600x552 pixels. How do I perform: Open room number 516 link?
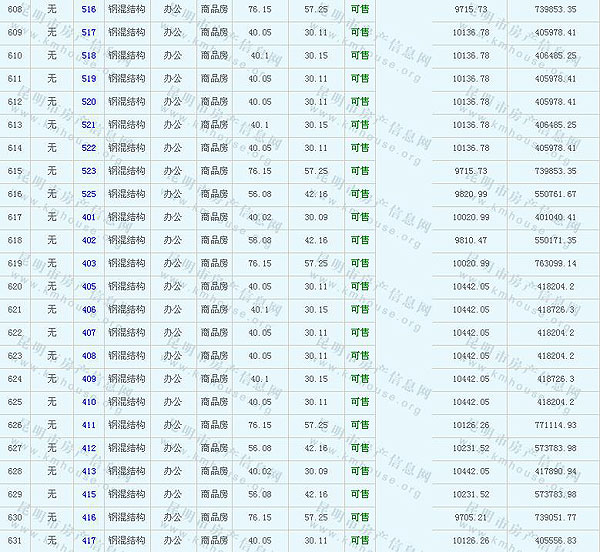tap(89, 8)
